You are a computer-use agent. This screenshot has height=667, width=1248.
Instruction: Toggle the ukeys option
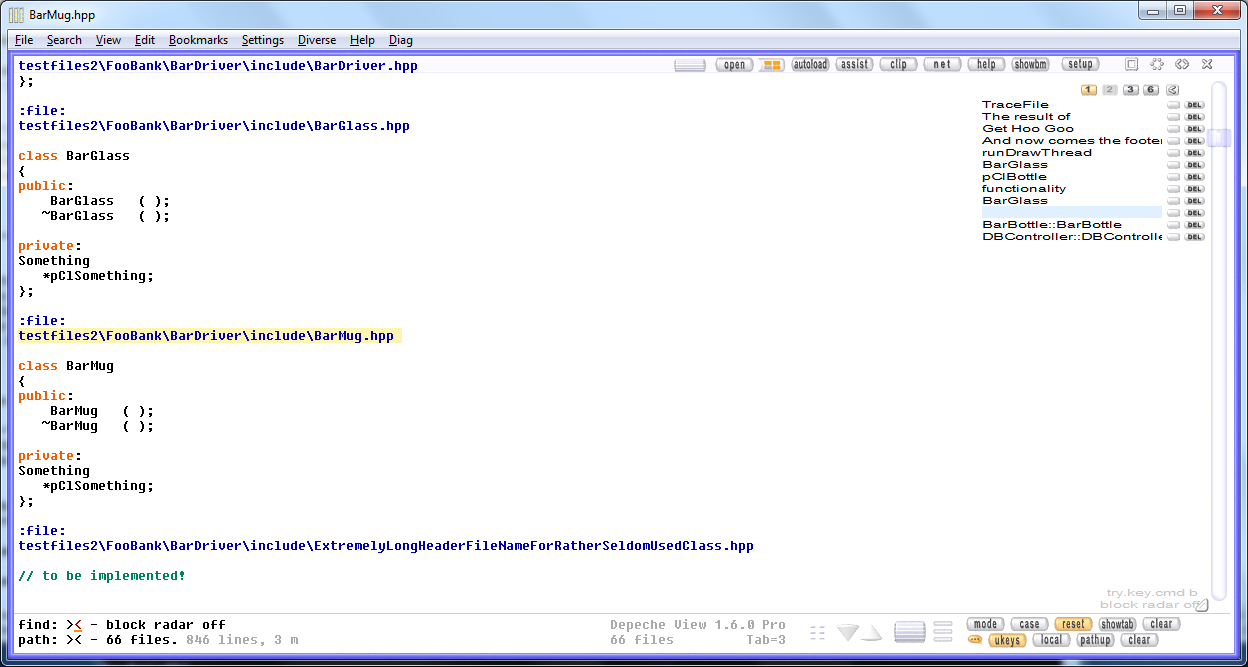pos(1007,640)
